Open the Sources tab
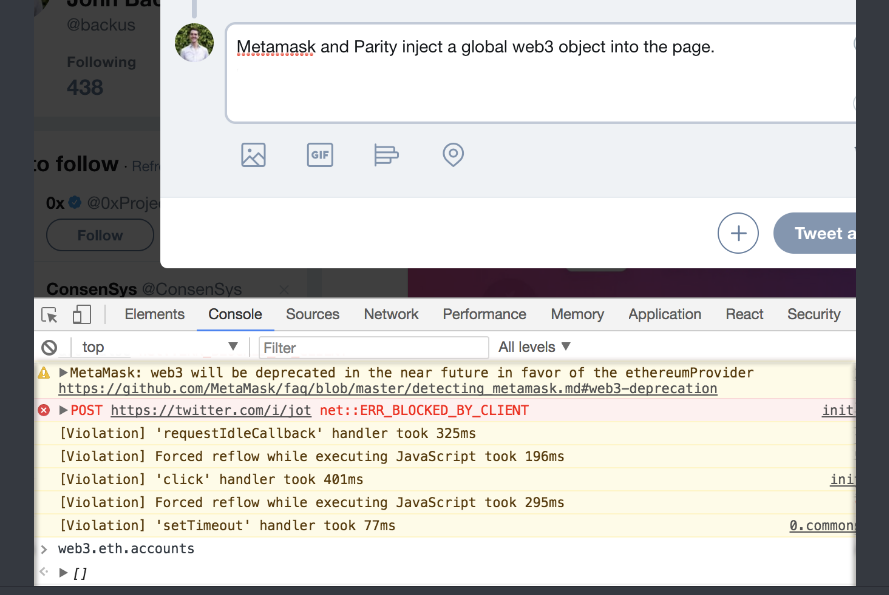Viewport: 889px width, 595px height. (x=312, y=314)
